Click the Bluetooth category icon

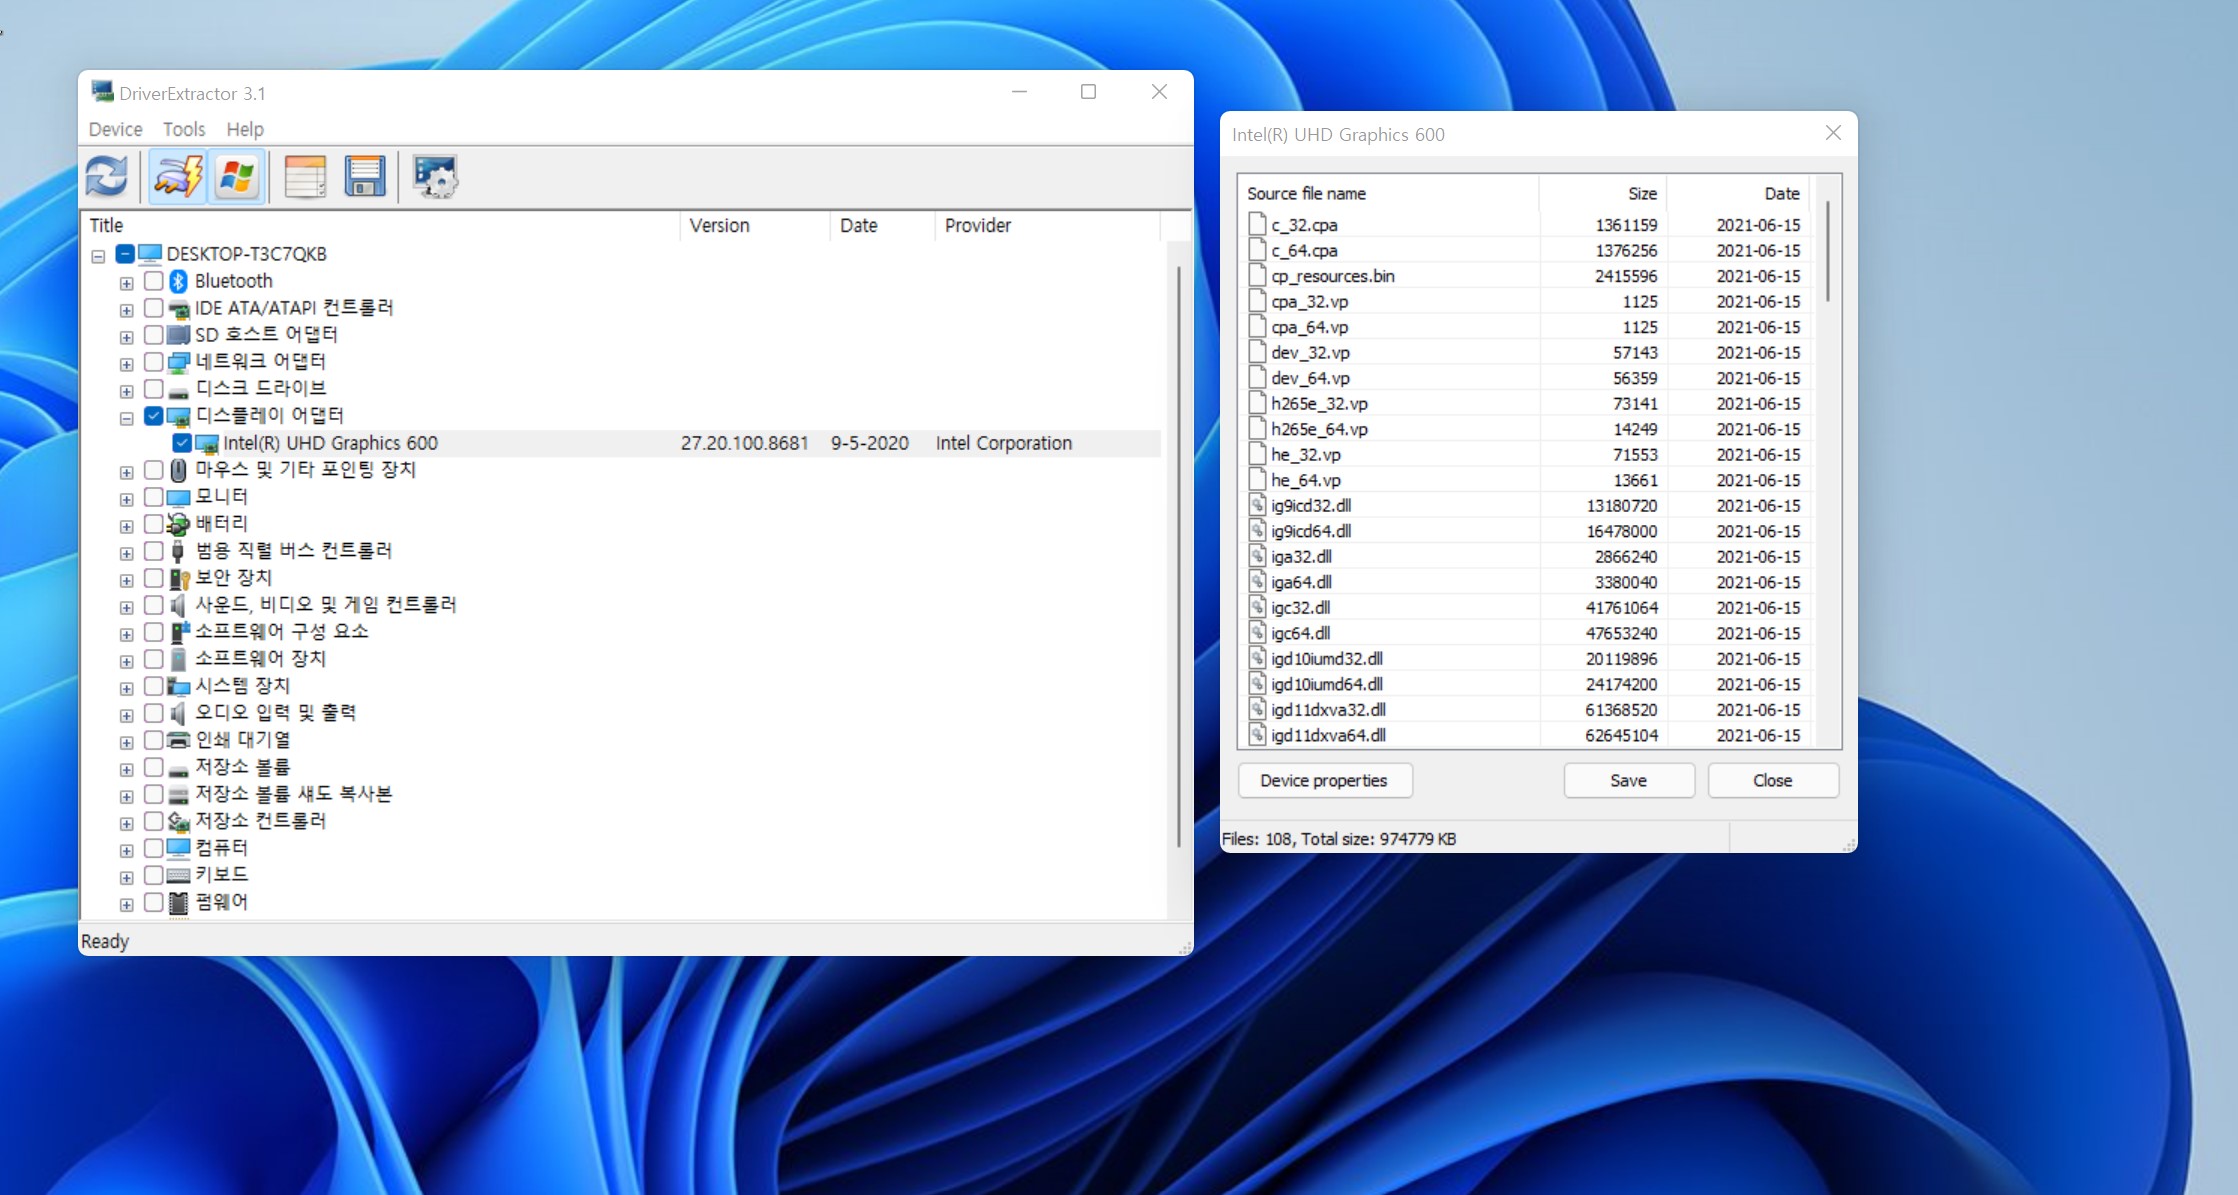tap(178, 281)
